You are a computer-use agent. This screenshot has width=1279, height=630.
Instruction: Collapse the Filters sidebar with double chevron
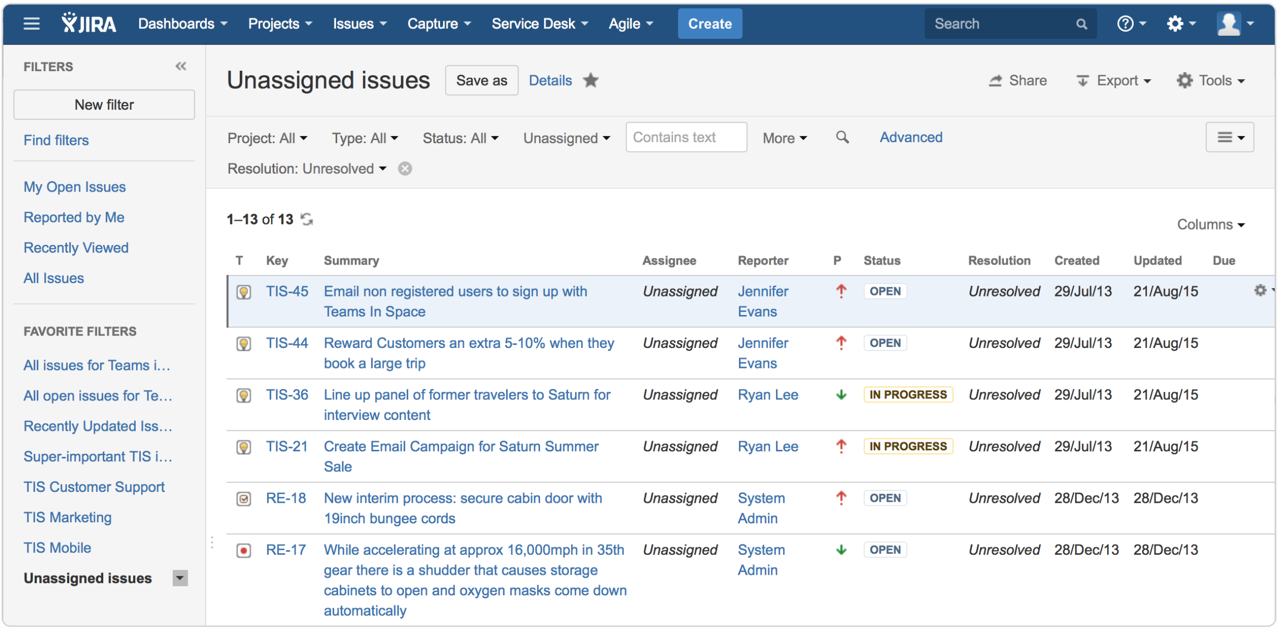[x=181, y=66]
